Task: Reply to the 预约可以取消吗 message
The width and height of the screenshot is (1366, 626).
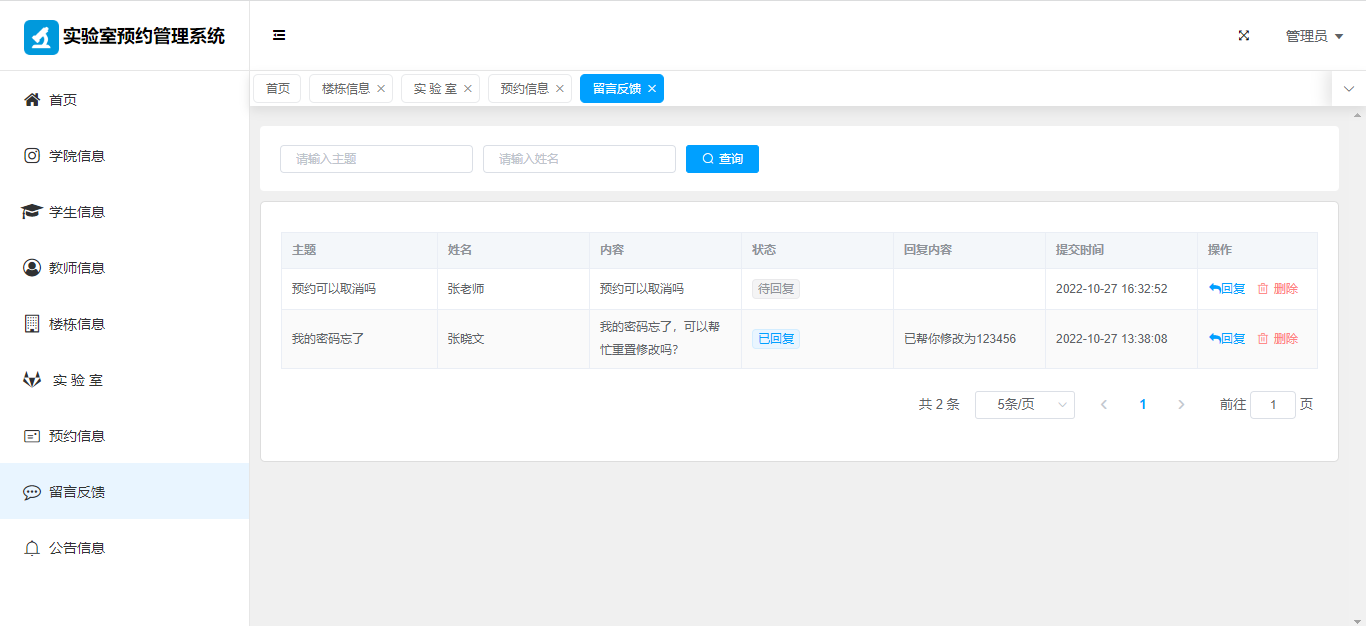Action: coord(1227,289)
